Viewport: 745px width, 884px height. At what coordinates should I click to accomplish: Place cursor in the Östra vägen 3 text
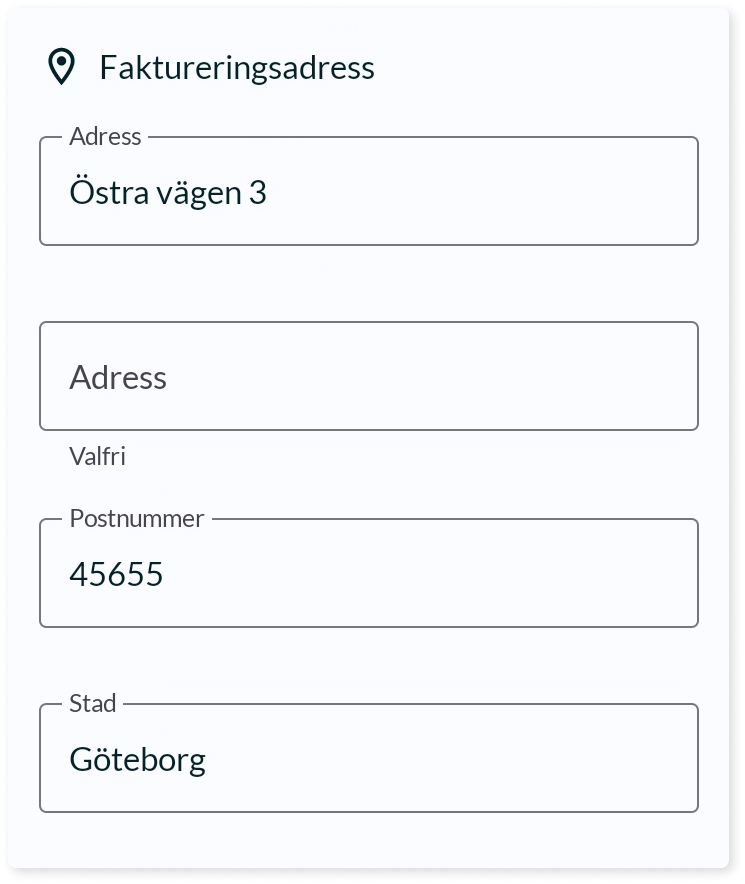click(x=168, y=192)
